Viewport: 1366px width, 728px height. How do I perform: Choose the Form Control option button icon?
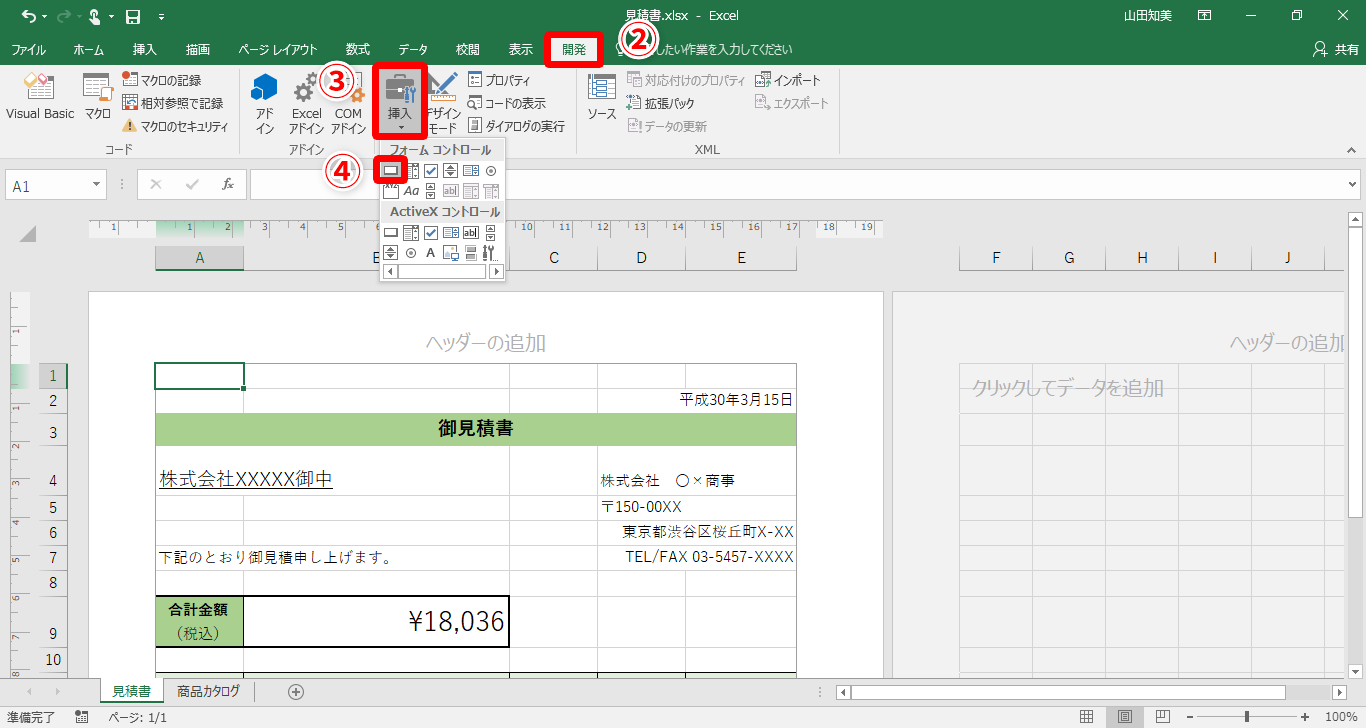(491, 171)
